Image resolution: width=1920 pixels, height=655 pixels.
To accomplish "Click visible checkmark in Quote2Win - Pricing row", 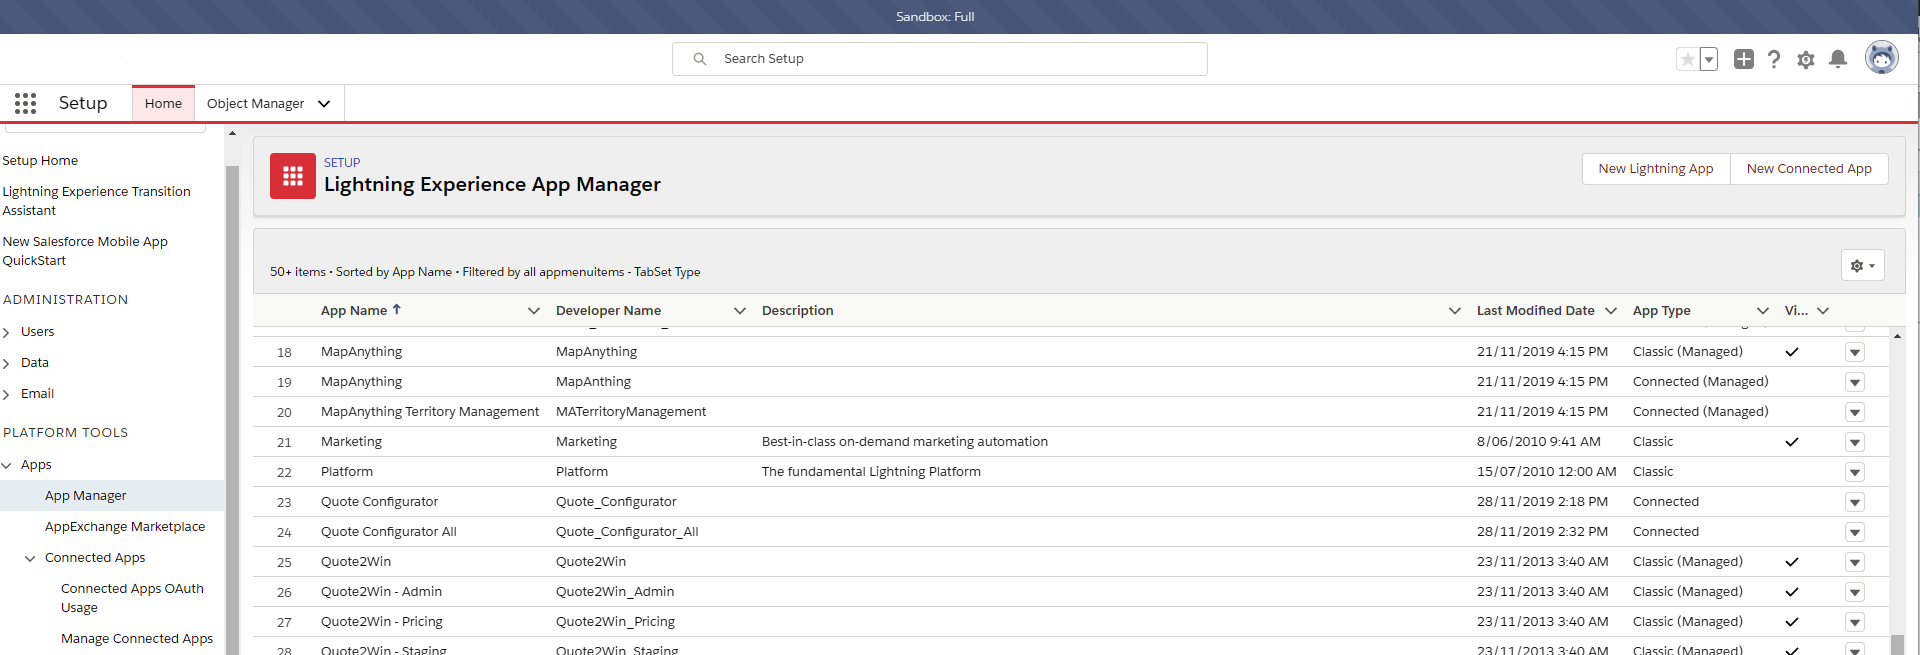I will 1791,622.
